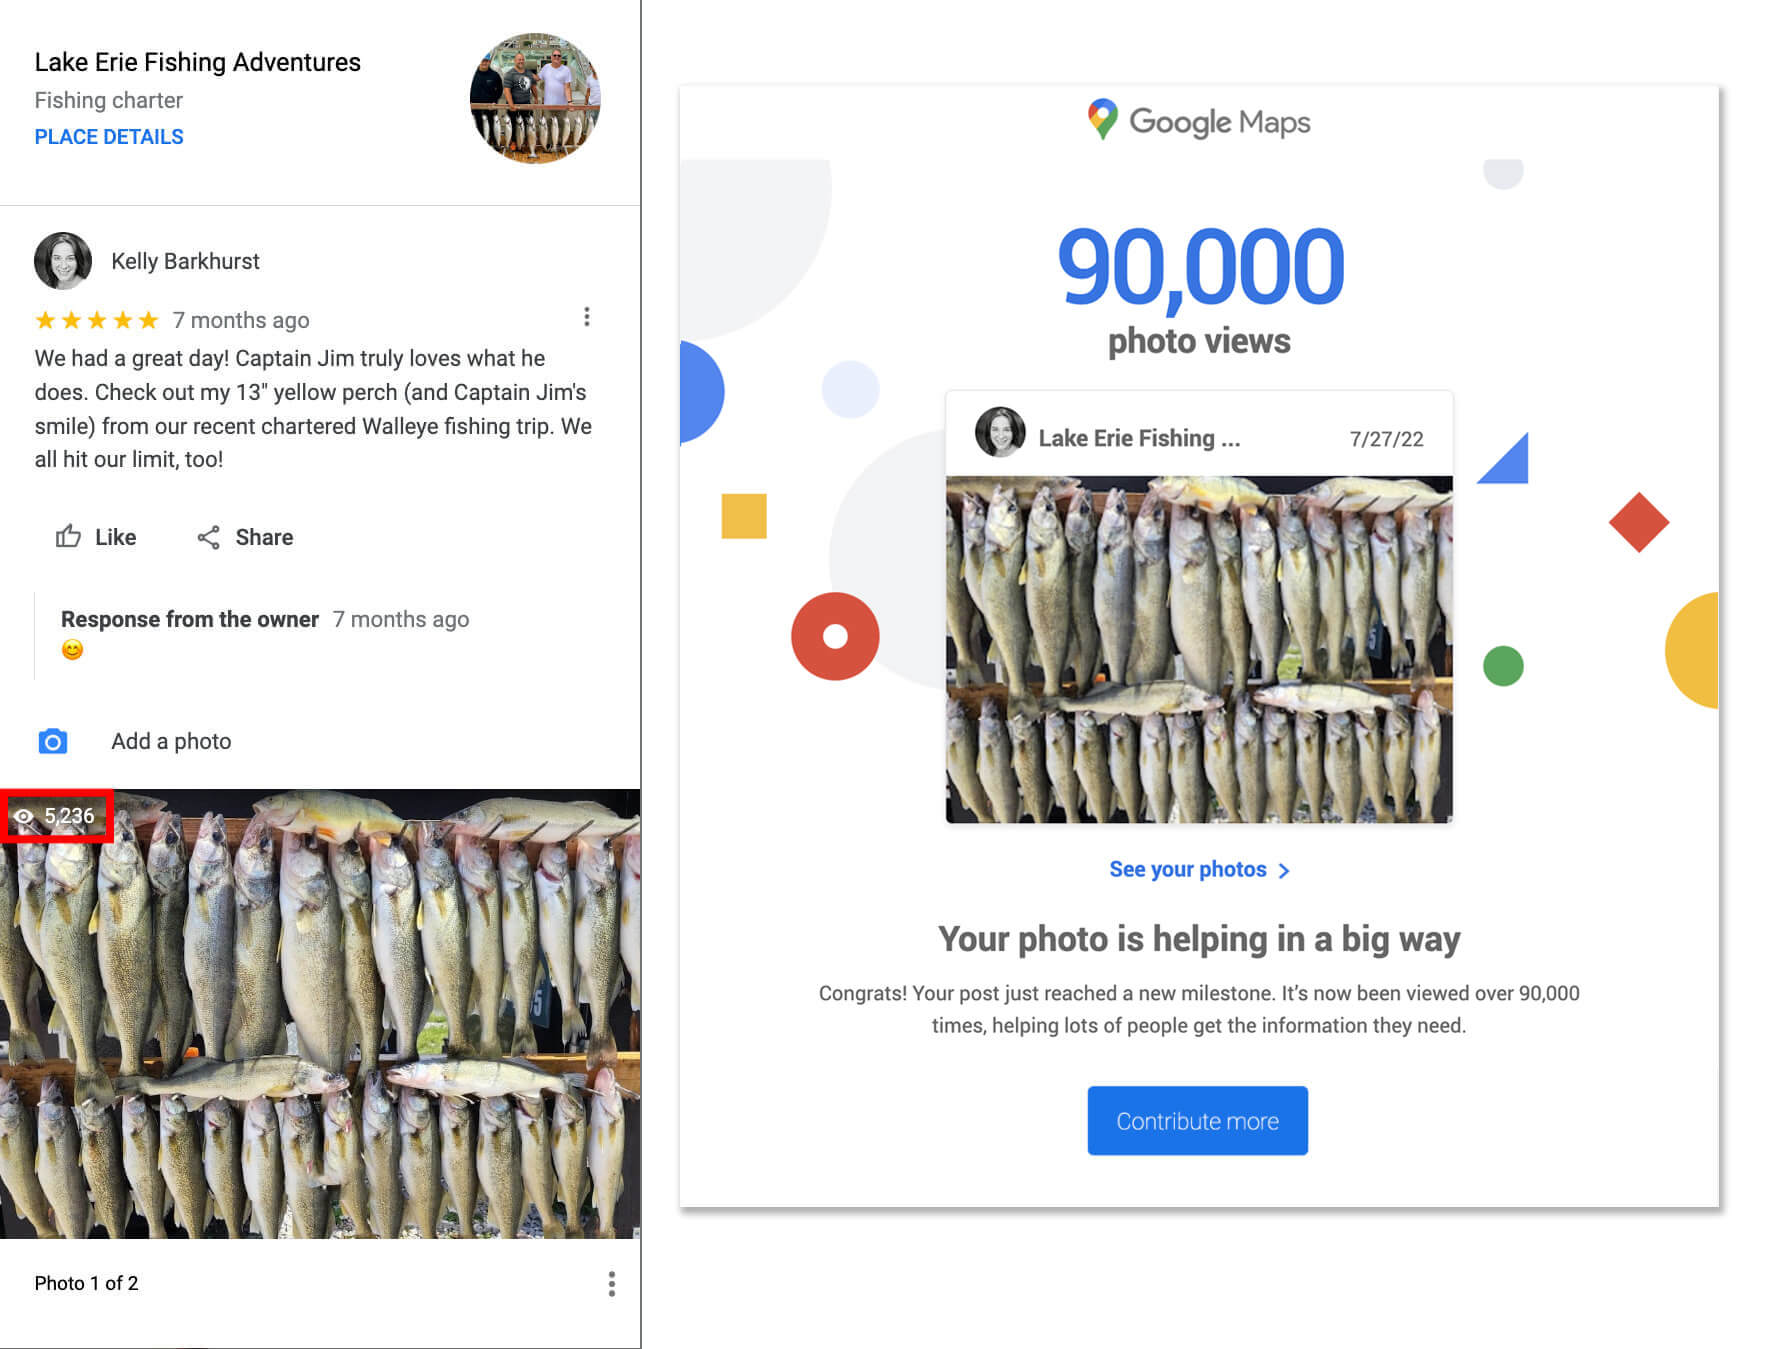1774x1349 pixels.
Task: Click Kelly Barkhurst reviewer avatar
Action: (x=63, y=261)
